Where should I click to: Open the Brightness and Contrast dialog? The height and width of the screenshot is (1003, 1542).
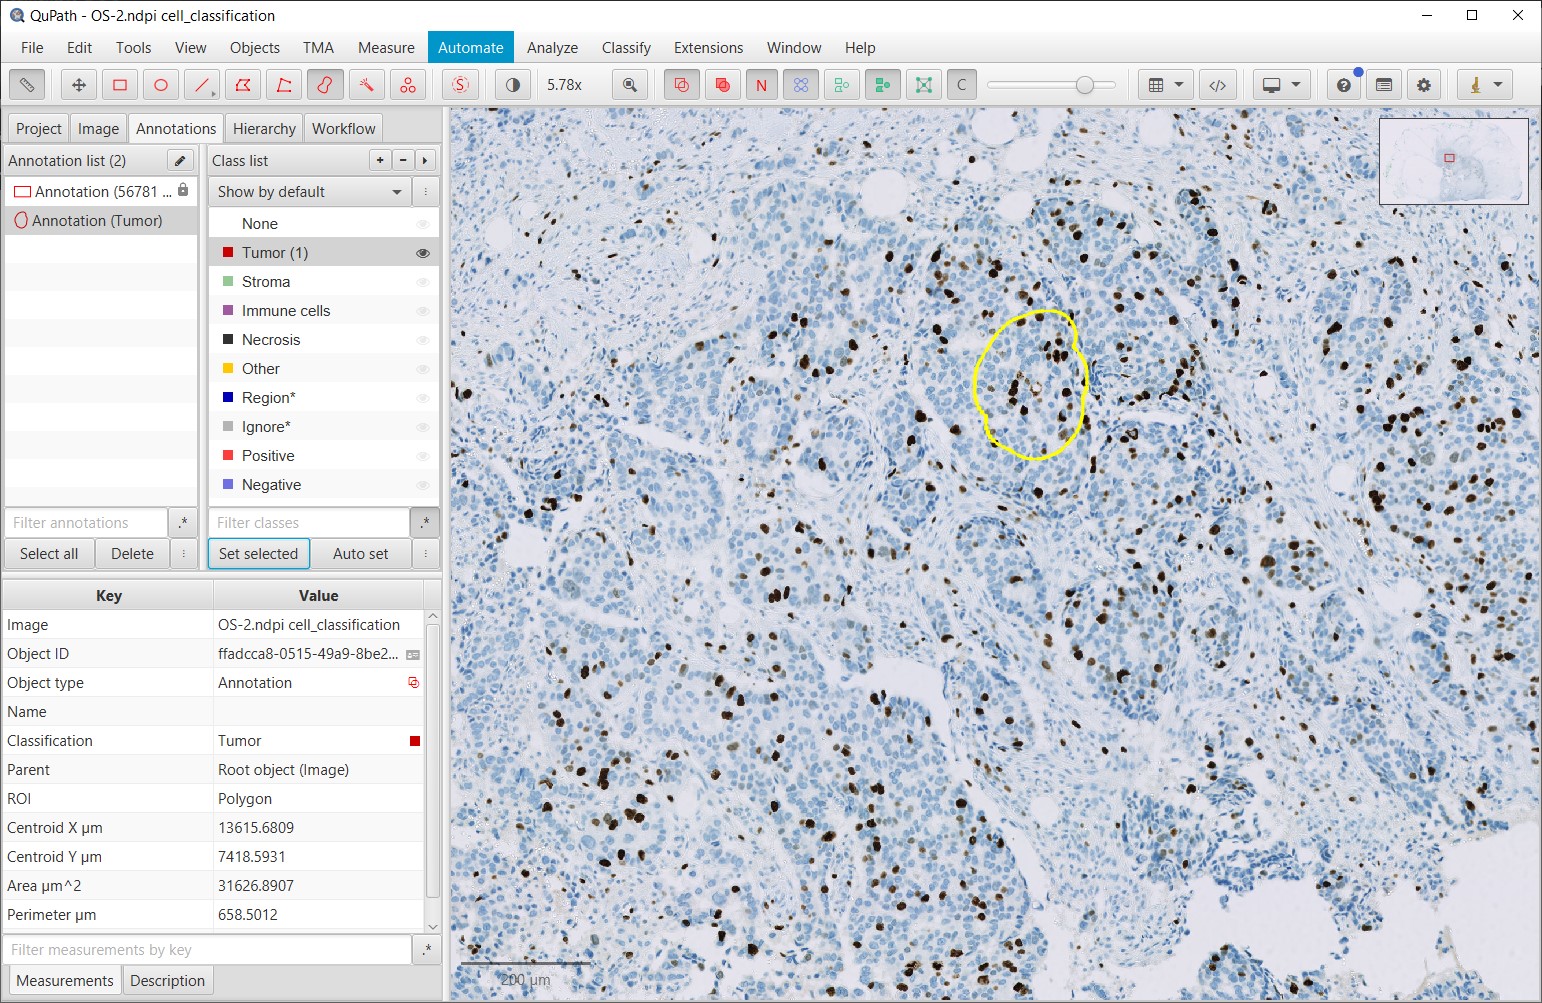(x=513, y=85)
